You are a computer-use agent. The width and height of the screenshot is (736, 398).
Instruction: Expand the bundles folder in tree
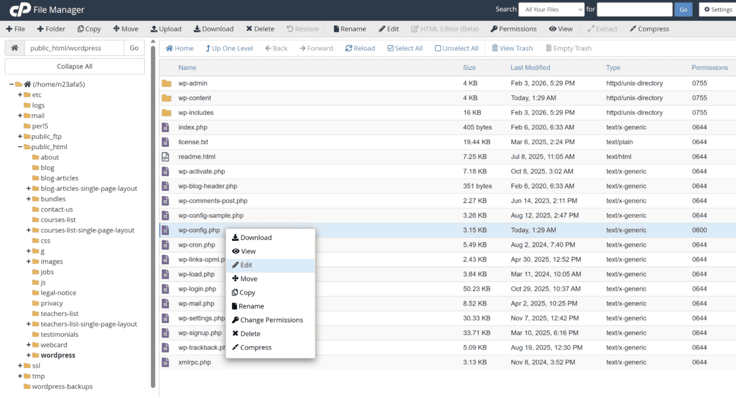[28, 199]
